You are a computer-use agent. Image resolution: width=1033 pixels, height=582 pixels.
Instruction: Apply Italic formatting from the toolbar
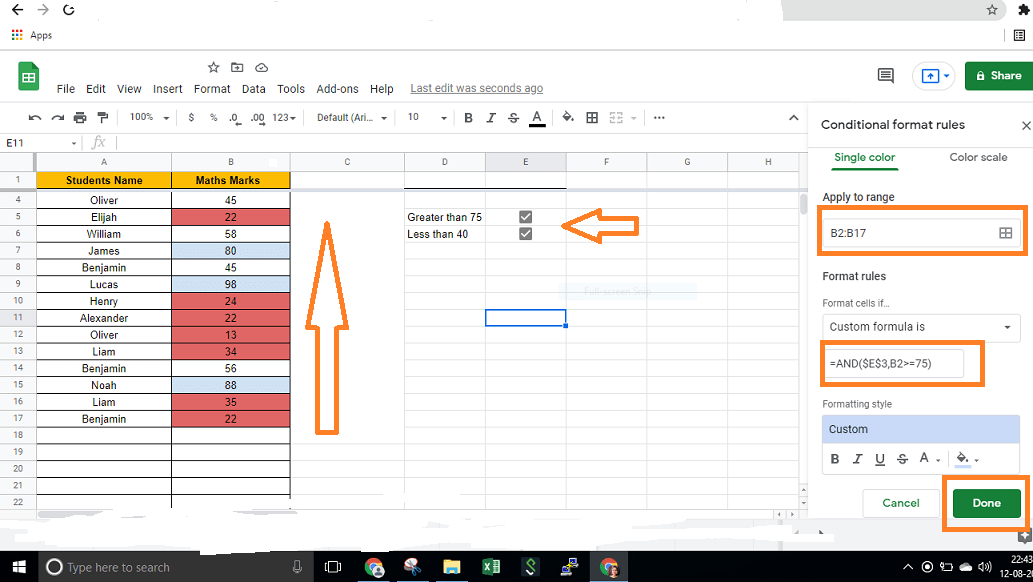(491, 117)
